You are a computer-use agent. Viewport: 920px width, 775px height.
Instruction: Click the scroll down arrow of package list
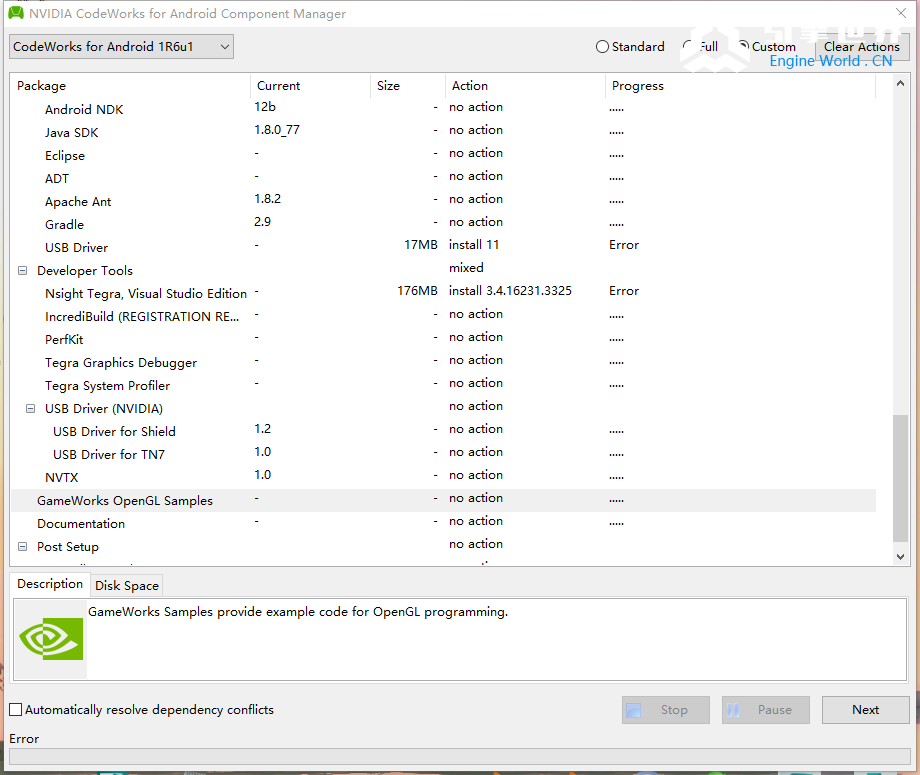click(900, 557)
